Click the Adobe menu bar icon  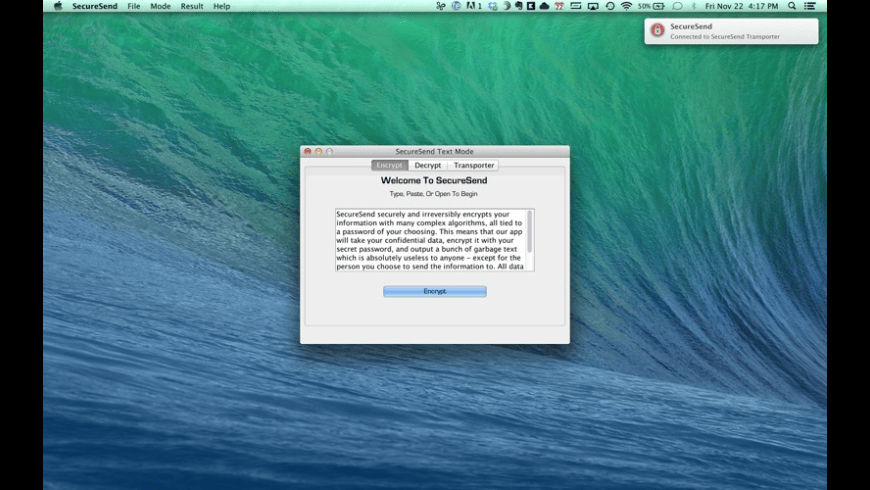point(473,6)
